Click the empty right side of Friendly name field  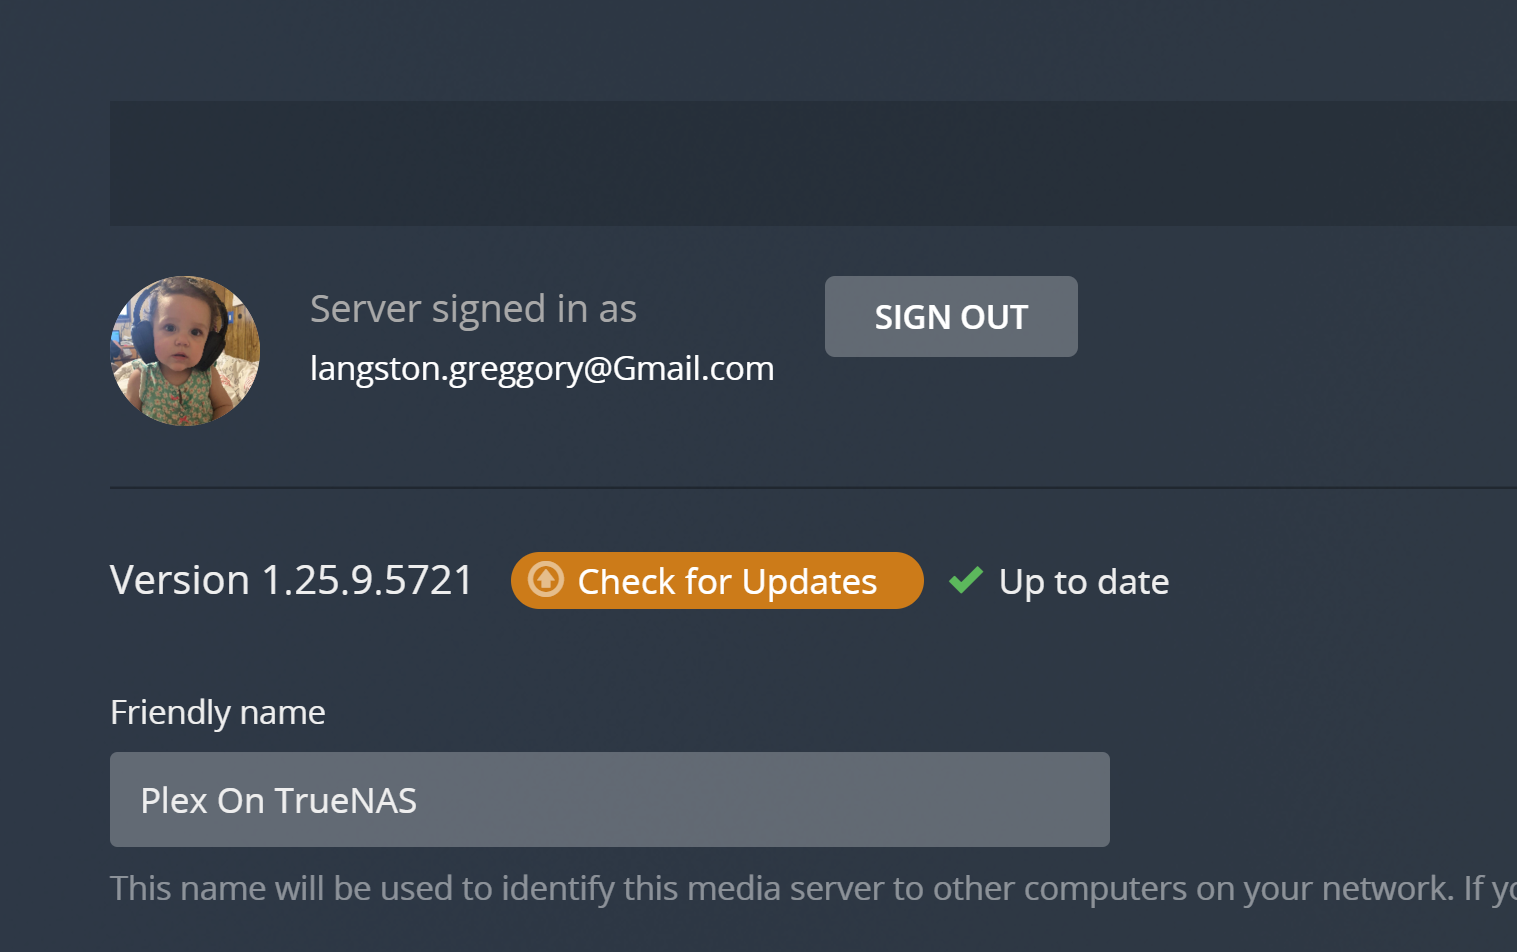click(900, 800)
